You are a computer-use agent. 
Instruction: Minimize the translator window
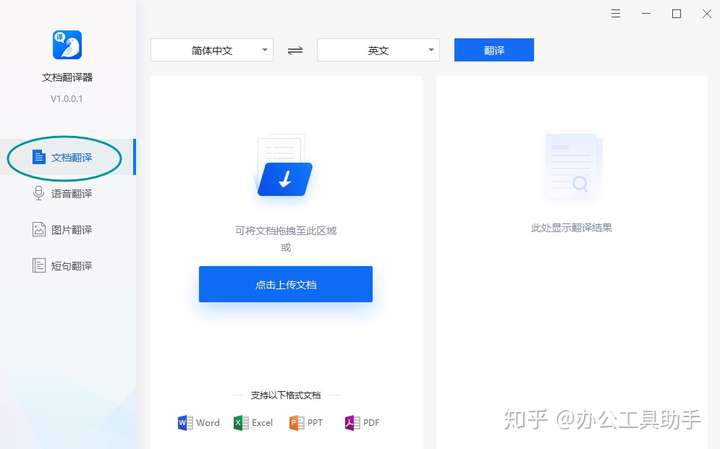[x=646, y=14]
